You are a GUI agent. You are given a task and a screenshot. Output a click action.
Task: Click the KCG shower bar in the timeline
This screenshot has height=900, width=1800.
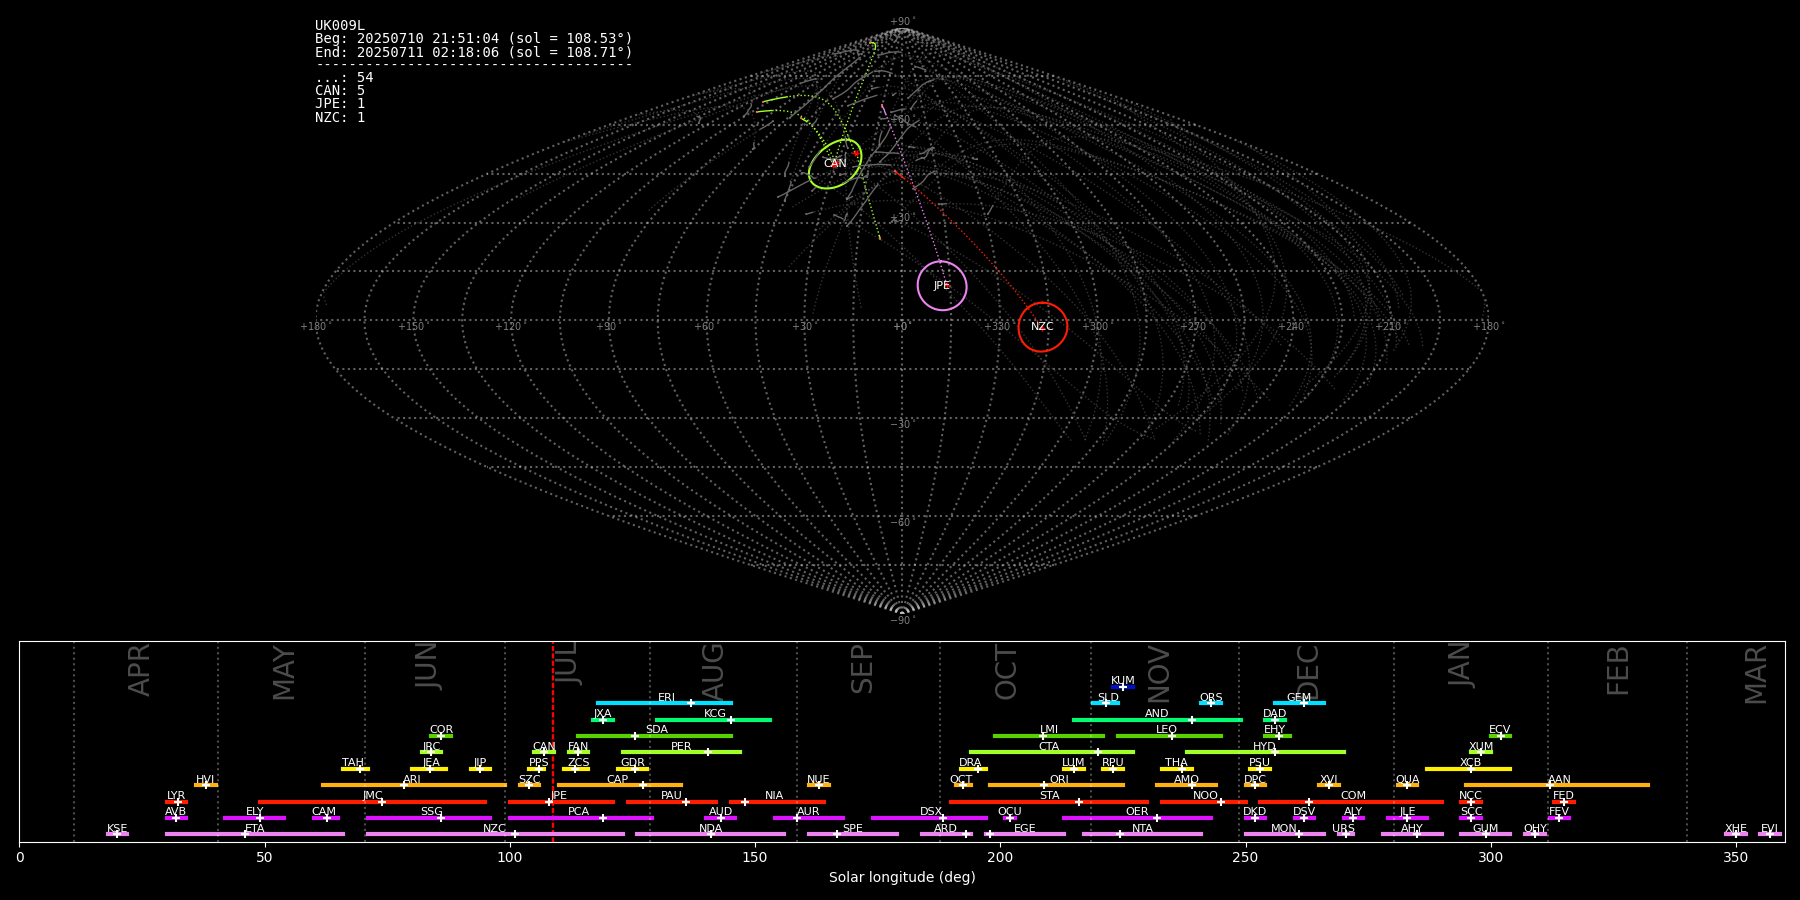713,720
